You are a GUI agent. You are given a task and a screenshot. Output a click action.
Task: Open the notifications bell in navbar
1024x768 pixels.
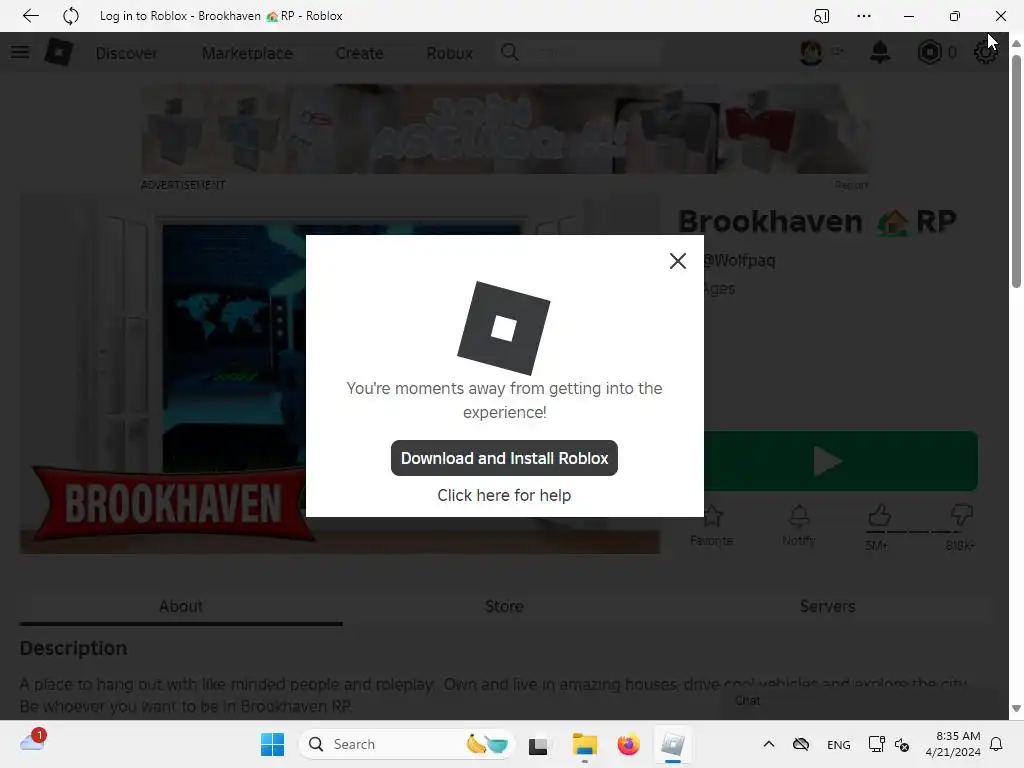point(880,52)
